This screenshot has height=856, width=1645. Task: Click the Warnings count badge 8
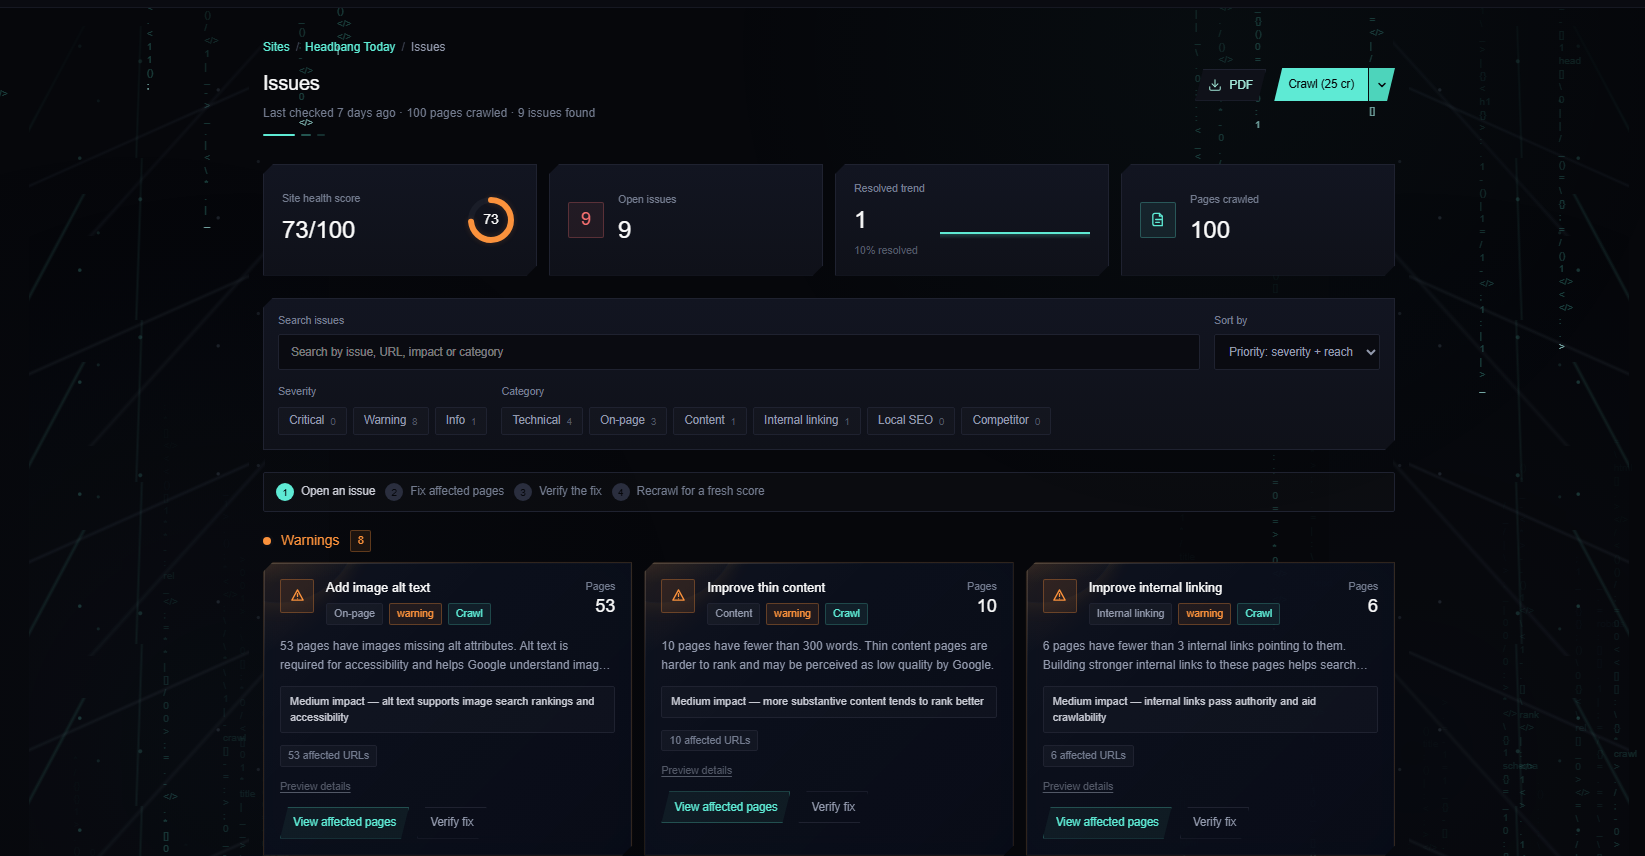tap(361, 541)
